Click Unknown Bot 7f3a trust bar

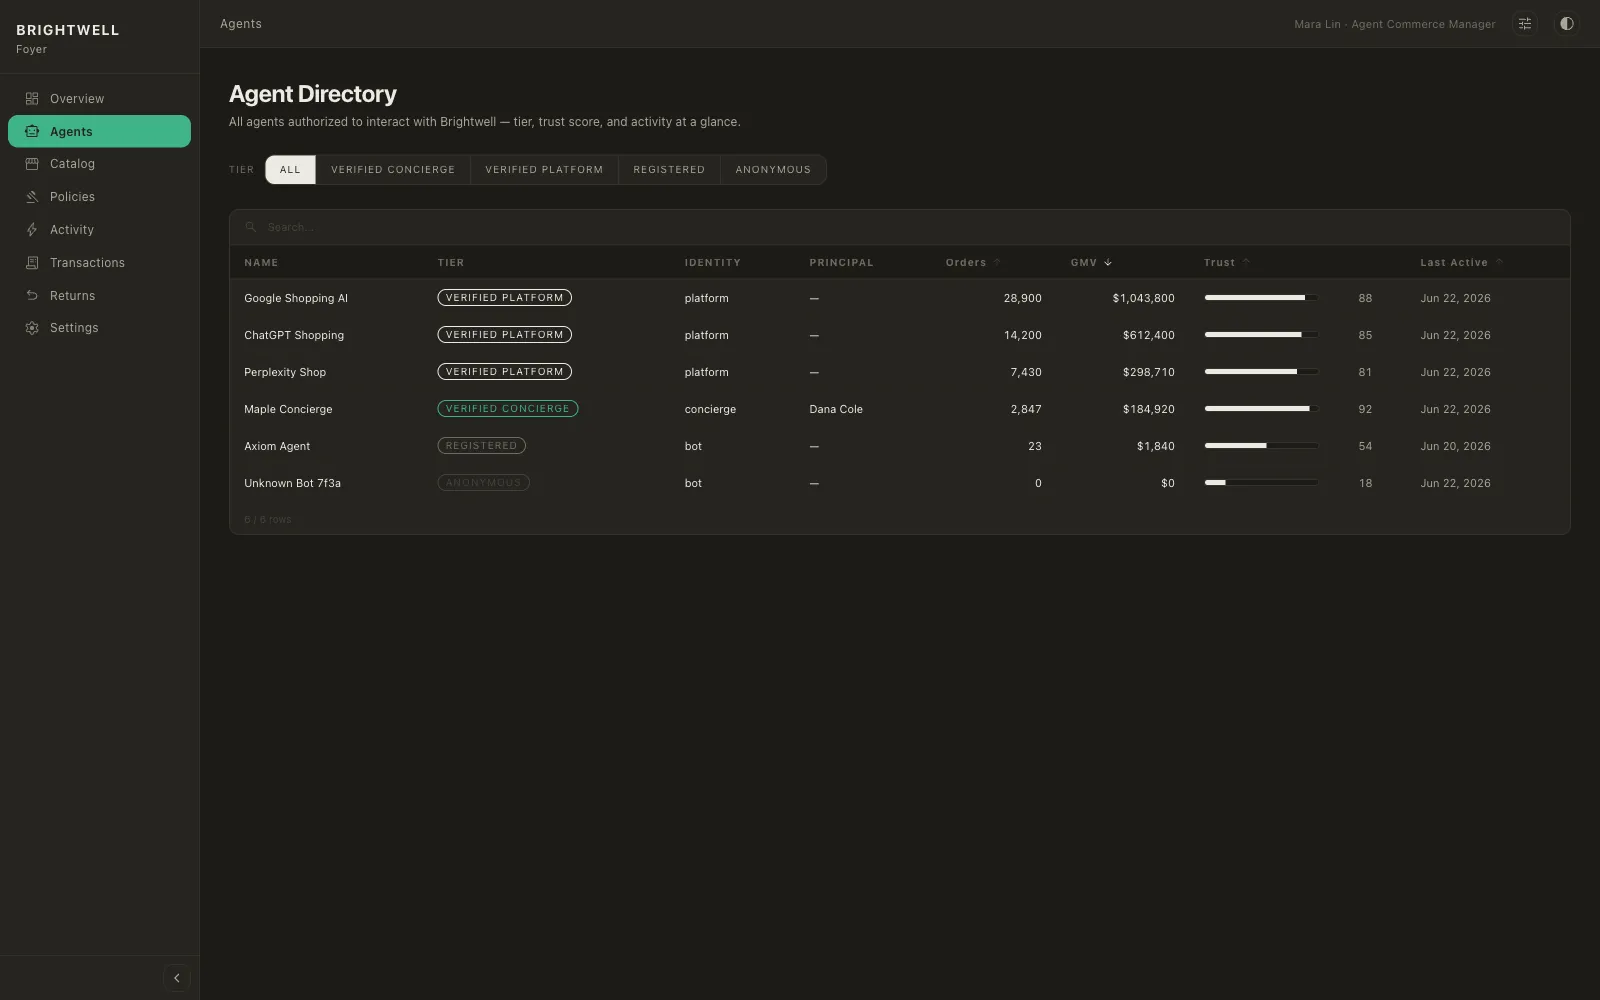point(1261,483)
